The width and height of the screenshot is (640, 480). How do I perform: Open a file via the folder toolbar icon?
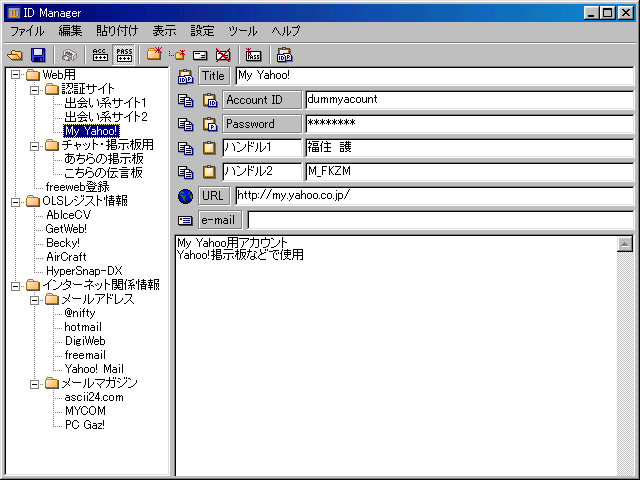(x=15, y=55)
